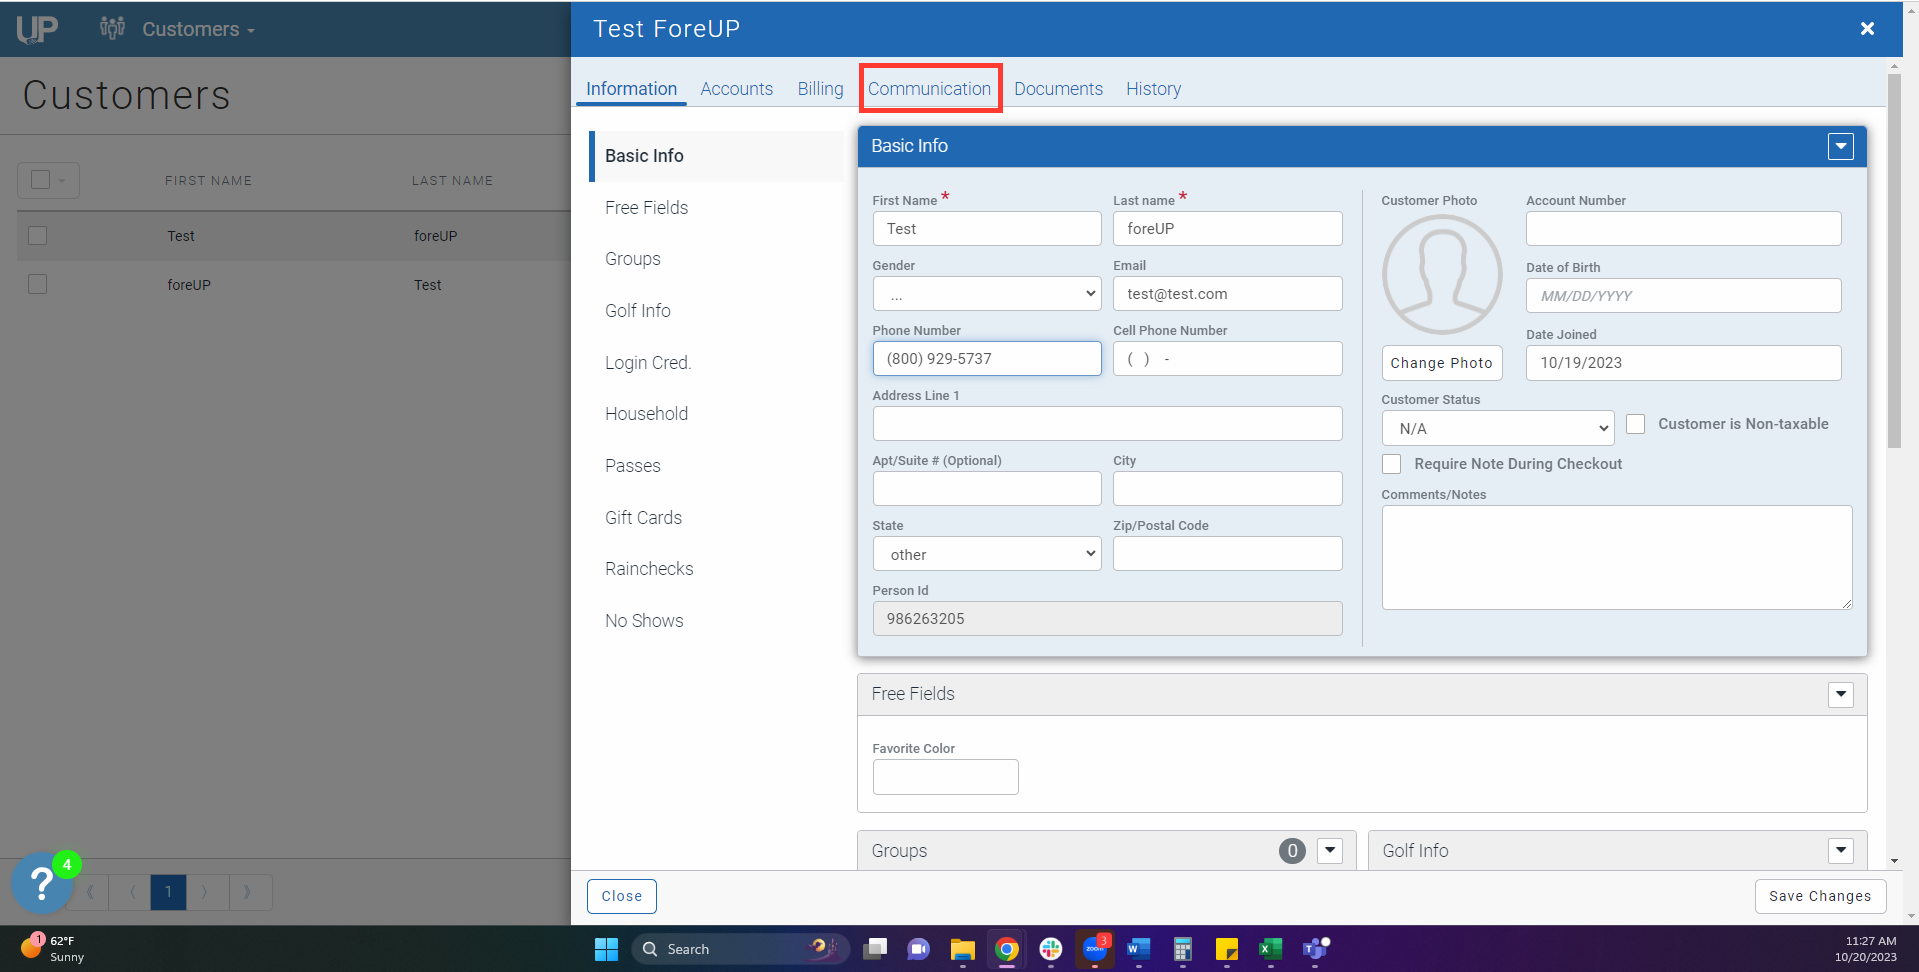Open File Explorer from the taskbar
This screenshot has width=1919, height=972.
962,949
